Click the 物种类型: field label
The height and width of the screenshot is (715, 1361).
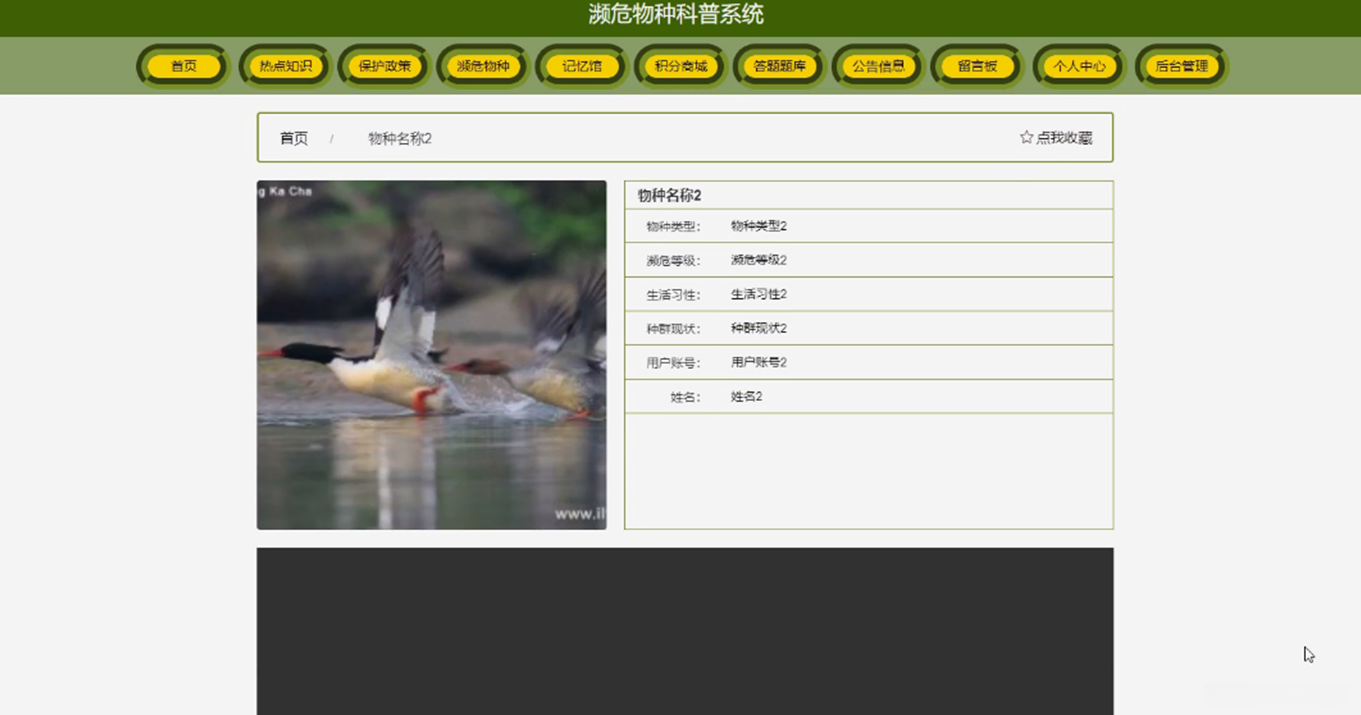[x=673, y=227]
